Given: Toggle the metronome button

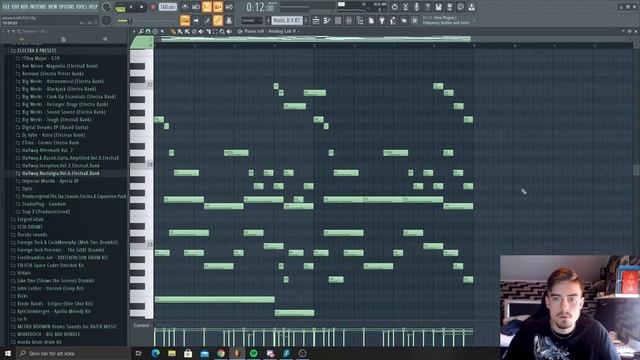Looking at the screenshot, I should (185, 7).
